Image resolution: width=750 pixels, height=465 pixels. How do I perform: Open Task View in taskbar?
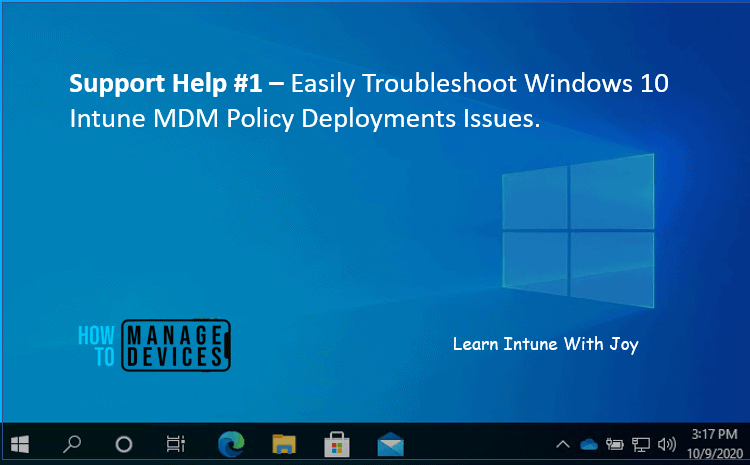pos(176,444)
